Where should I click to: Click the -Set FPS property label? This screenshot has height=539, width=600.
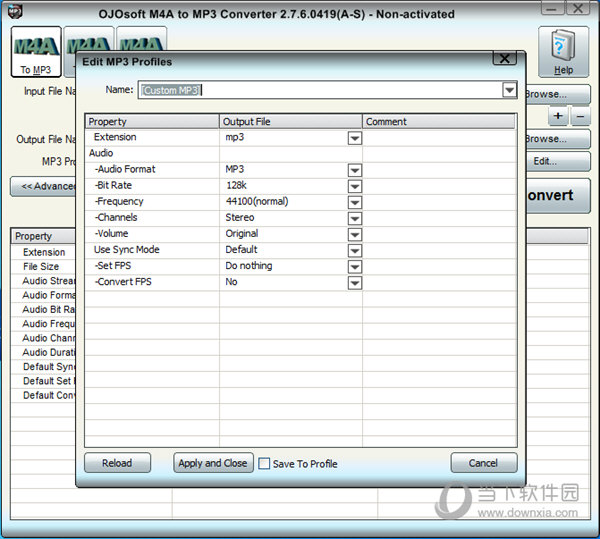click(113, 266)
